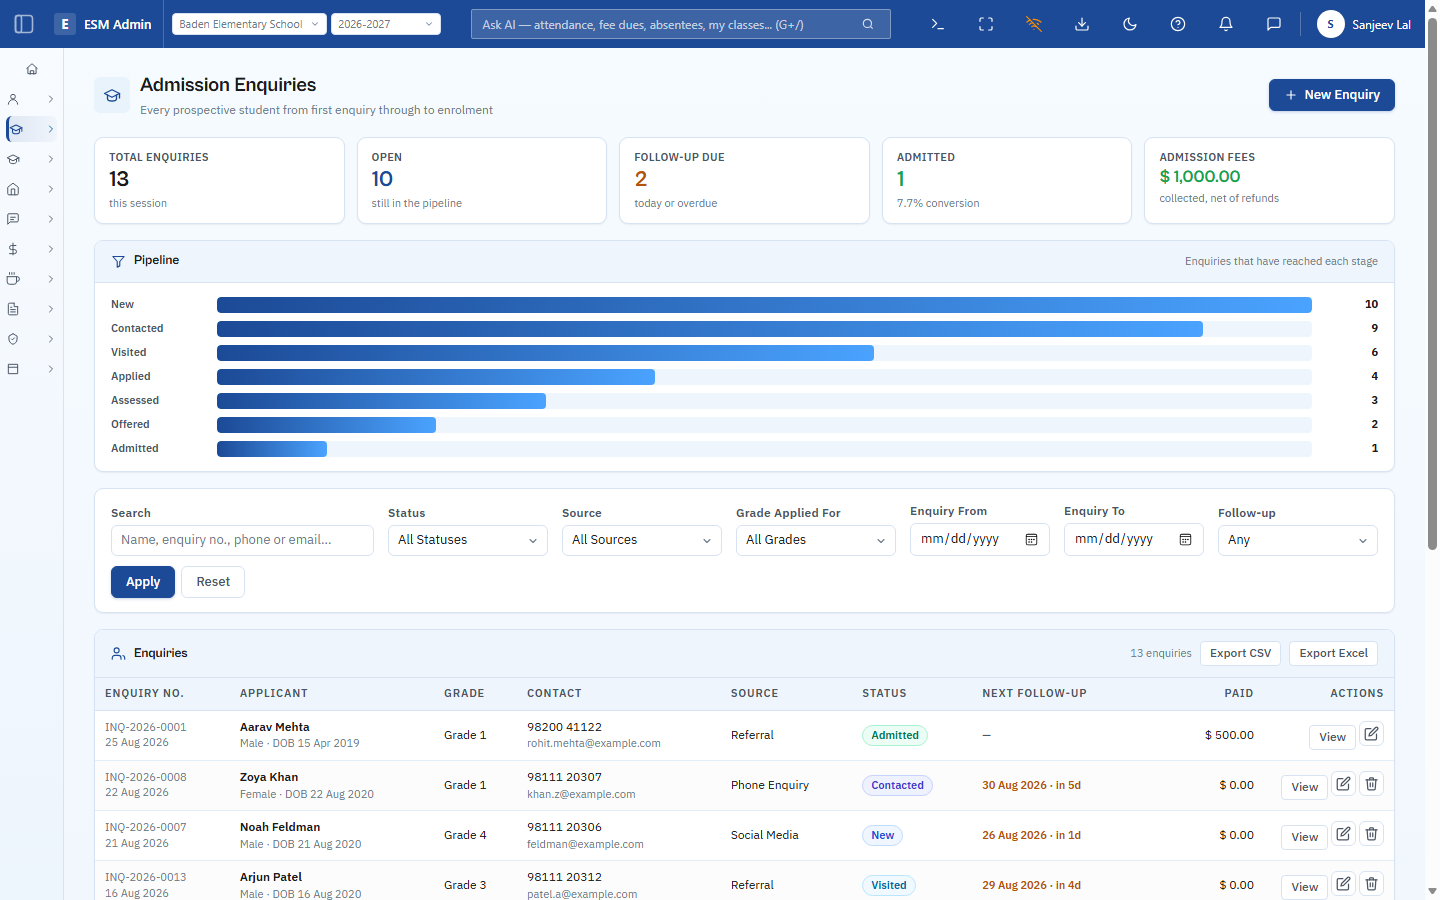Screen dimensions: 1440x900
Task: Expand the chevron beside the person sidebar icon
Action: (x=51, y=99)
